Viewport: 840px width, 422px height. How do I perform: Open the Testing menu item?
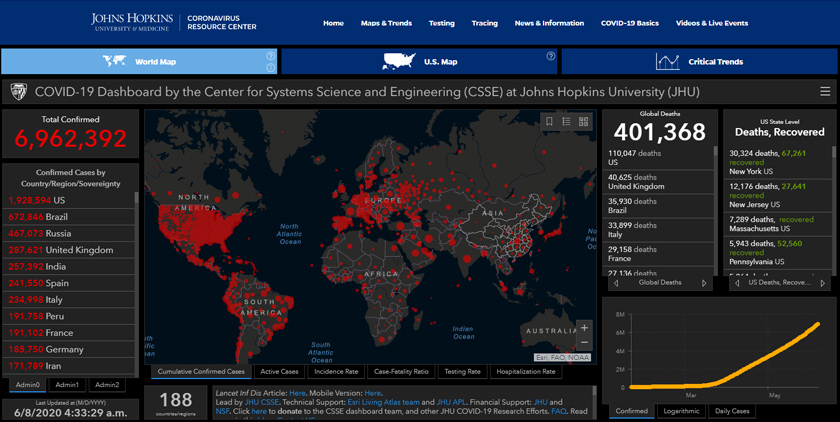[441, 23]
